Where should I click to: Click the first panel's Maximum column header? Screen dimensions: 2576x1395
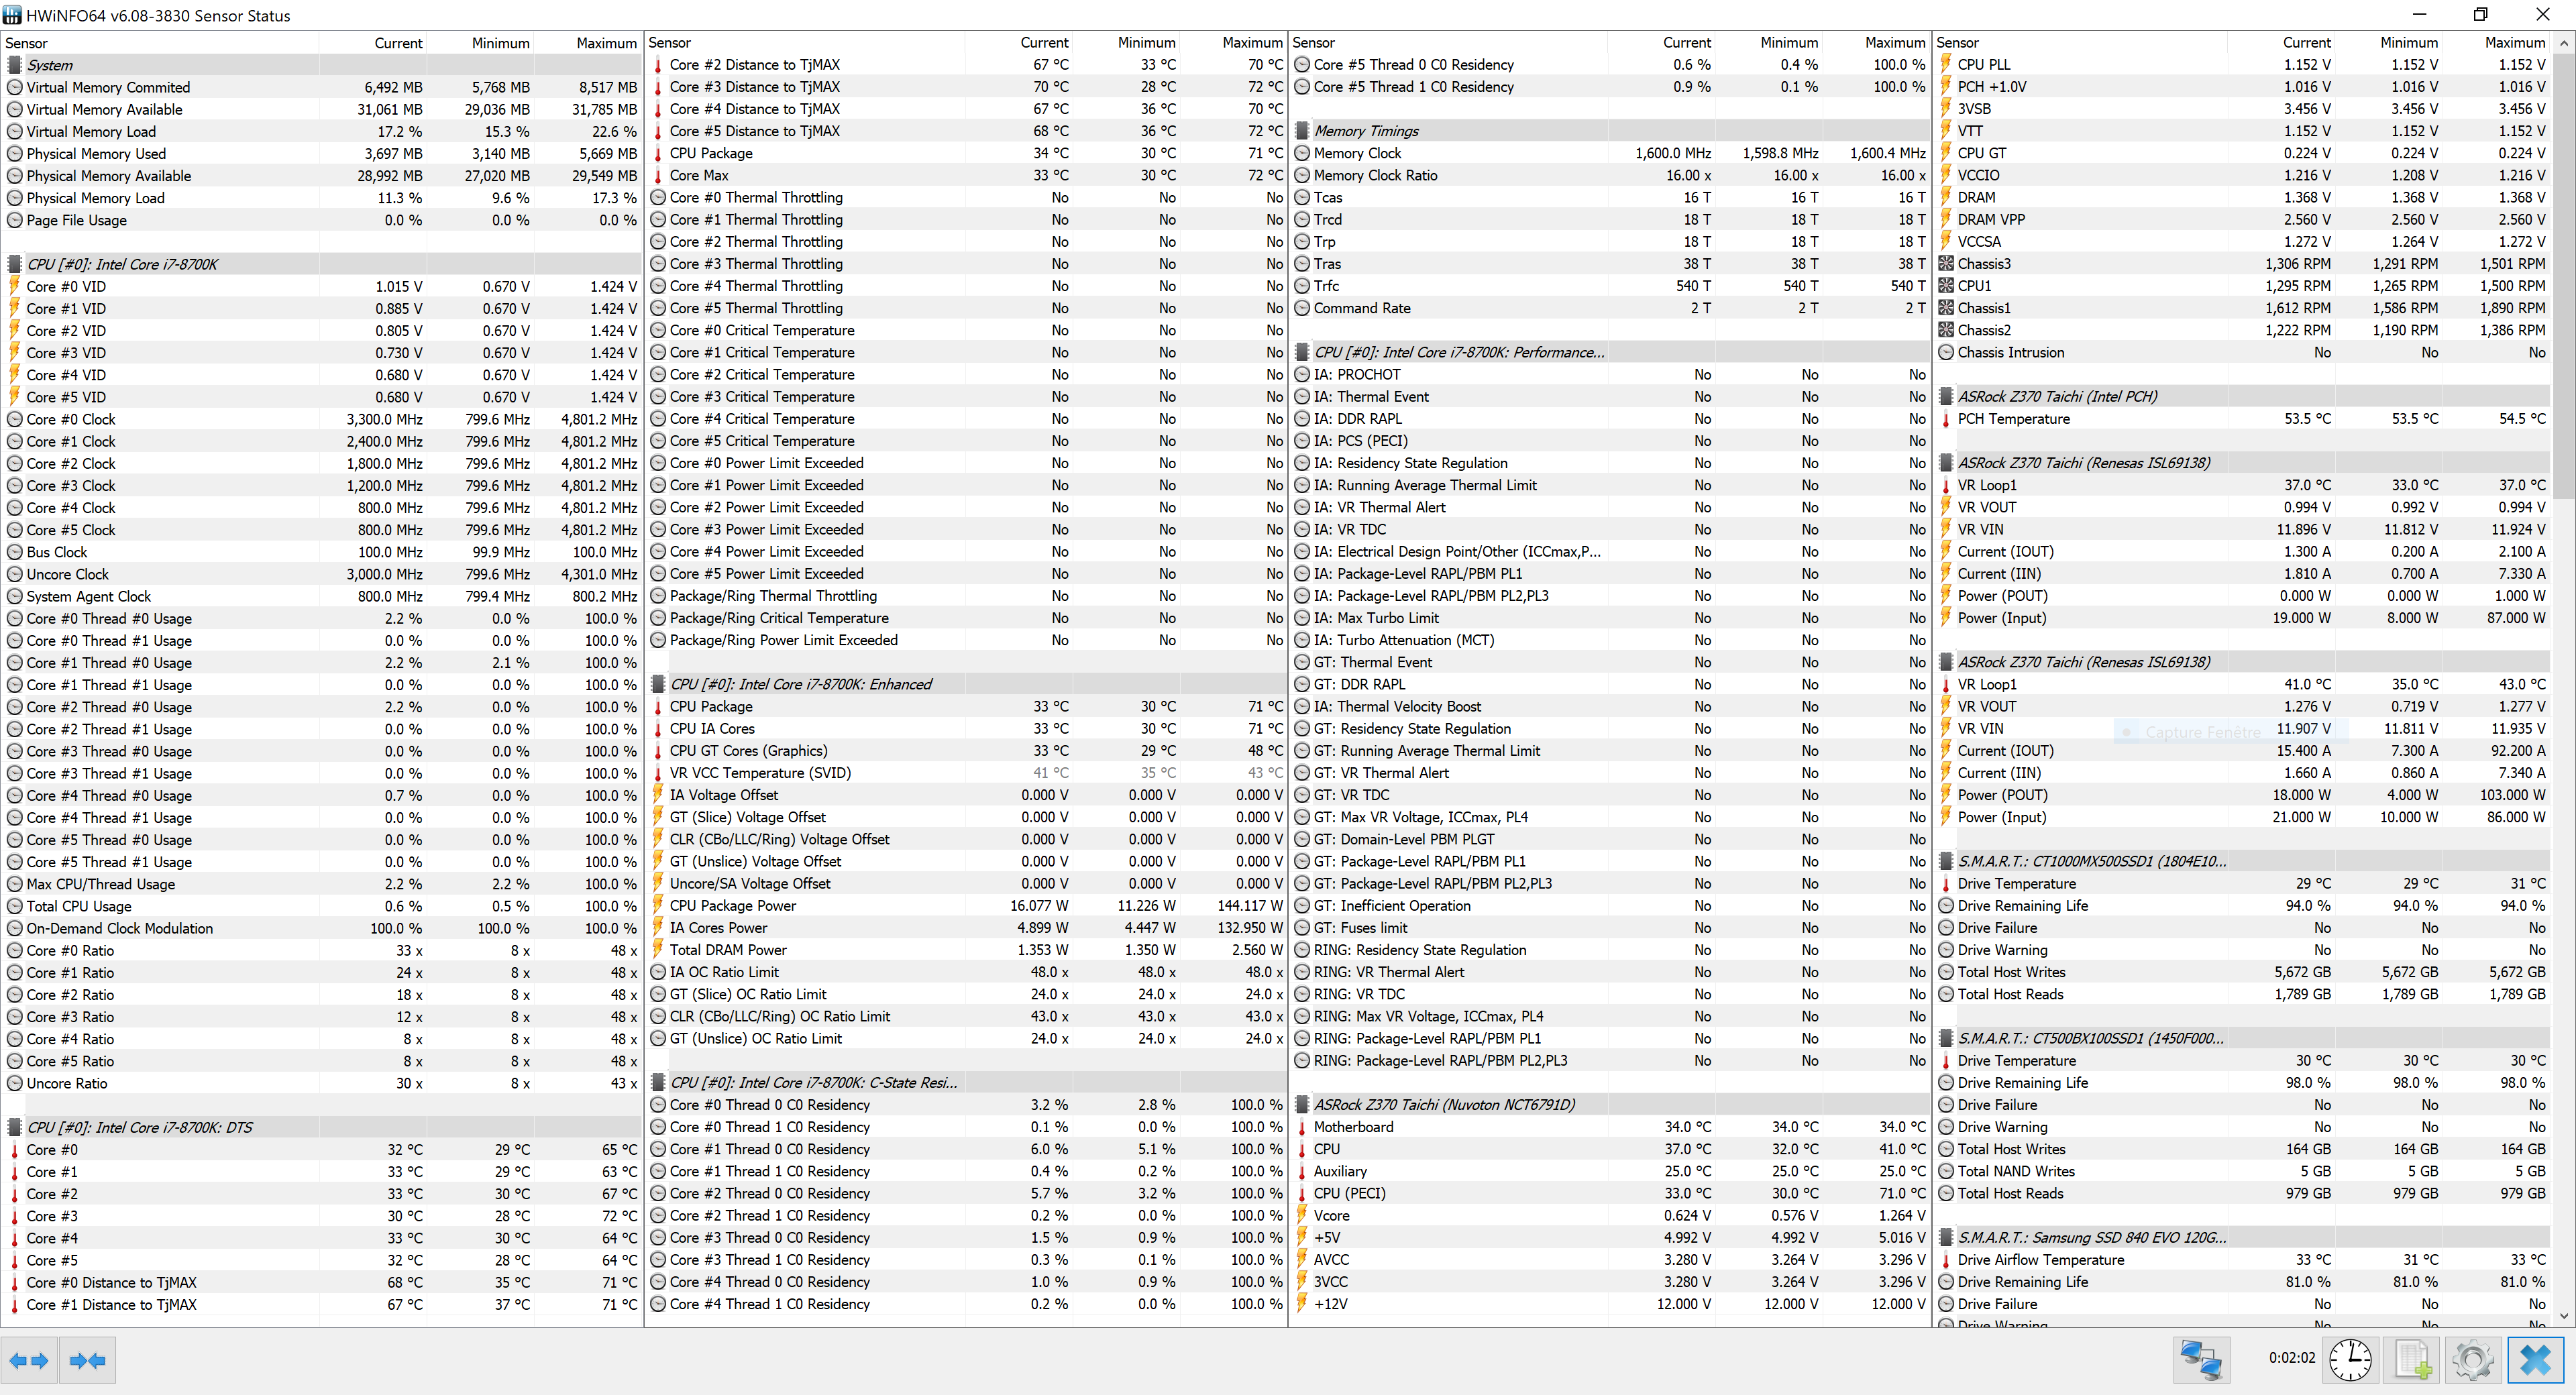[x=606, y=43]
